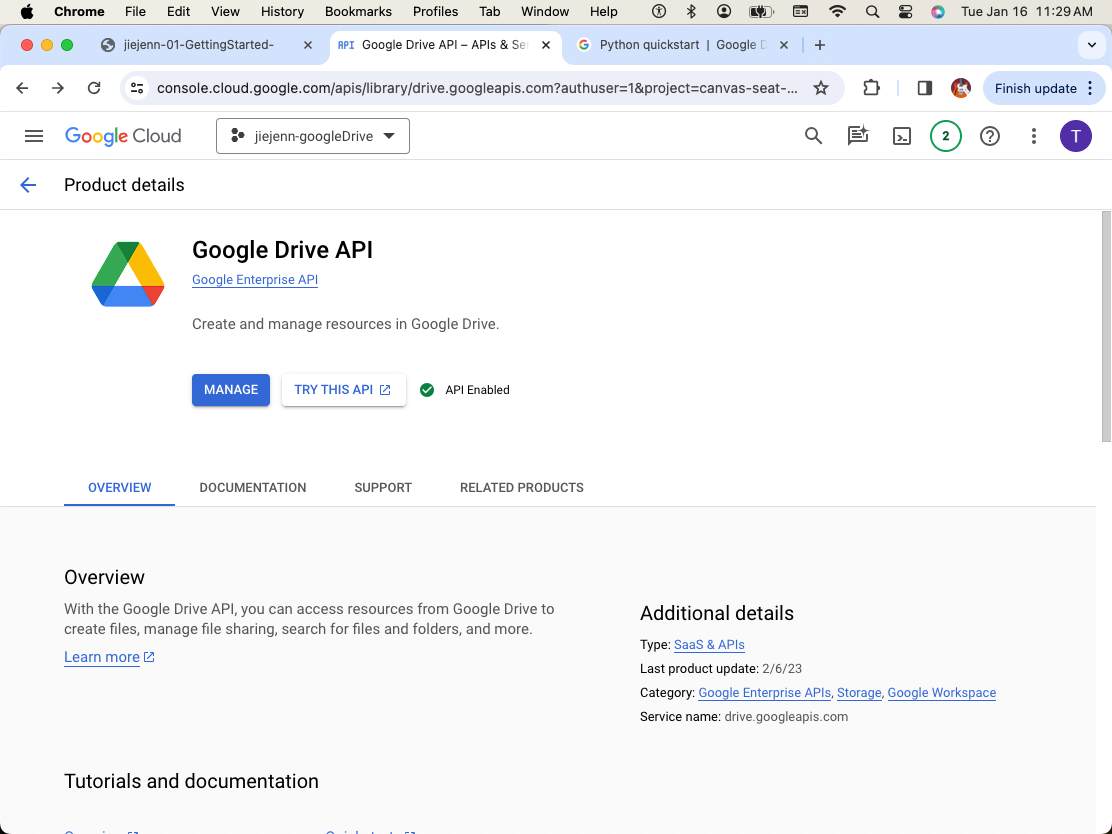Open macOS Spotlight search icon
The image size is (1112, 834).
[872, 11]
